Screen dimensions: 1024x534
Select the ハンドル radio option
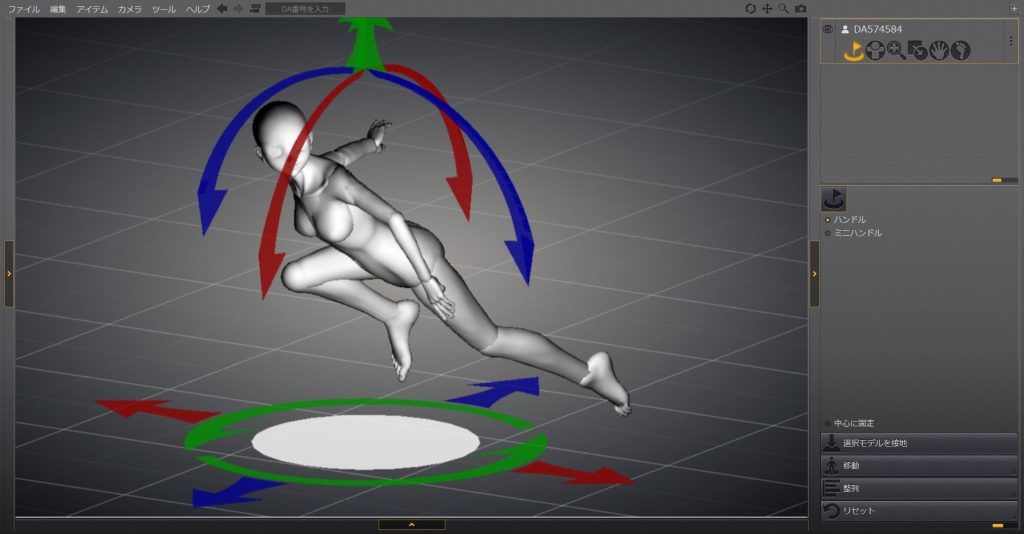point(827,219)
